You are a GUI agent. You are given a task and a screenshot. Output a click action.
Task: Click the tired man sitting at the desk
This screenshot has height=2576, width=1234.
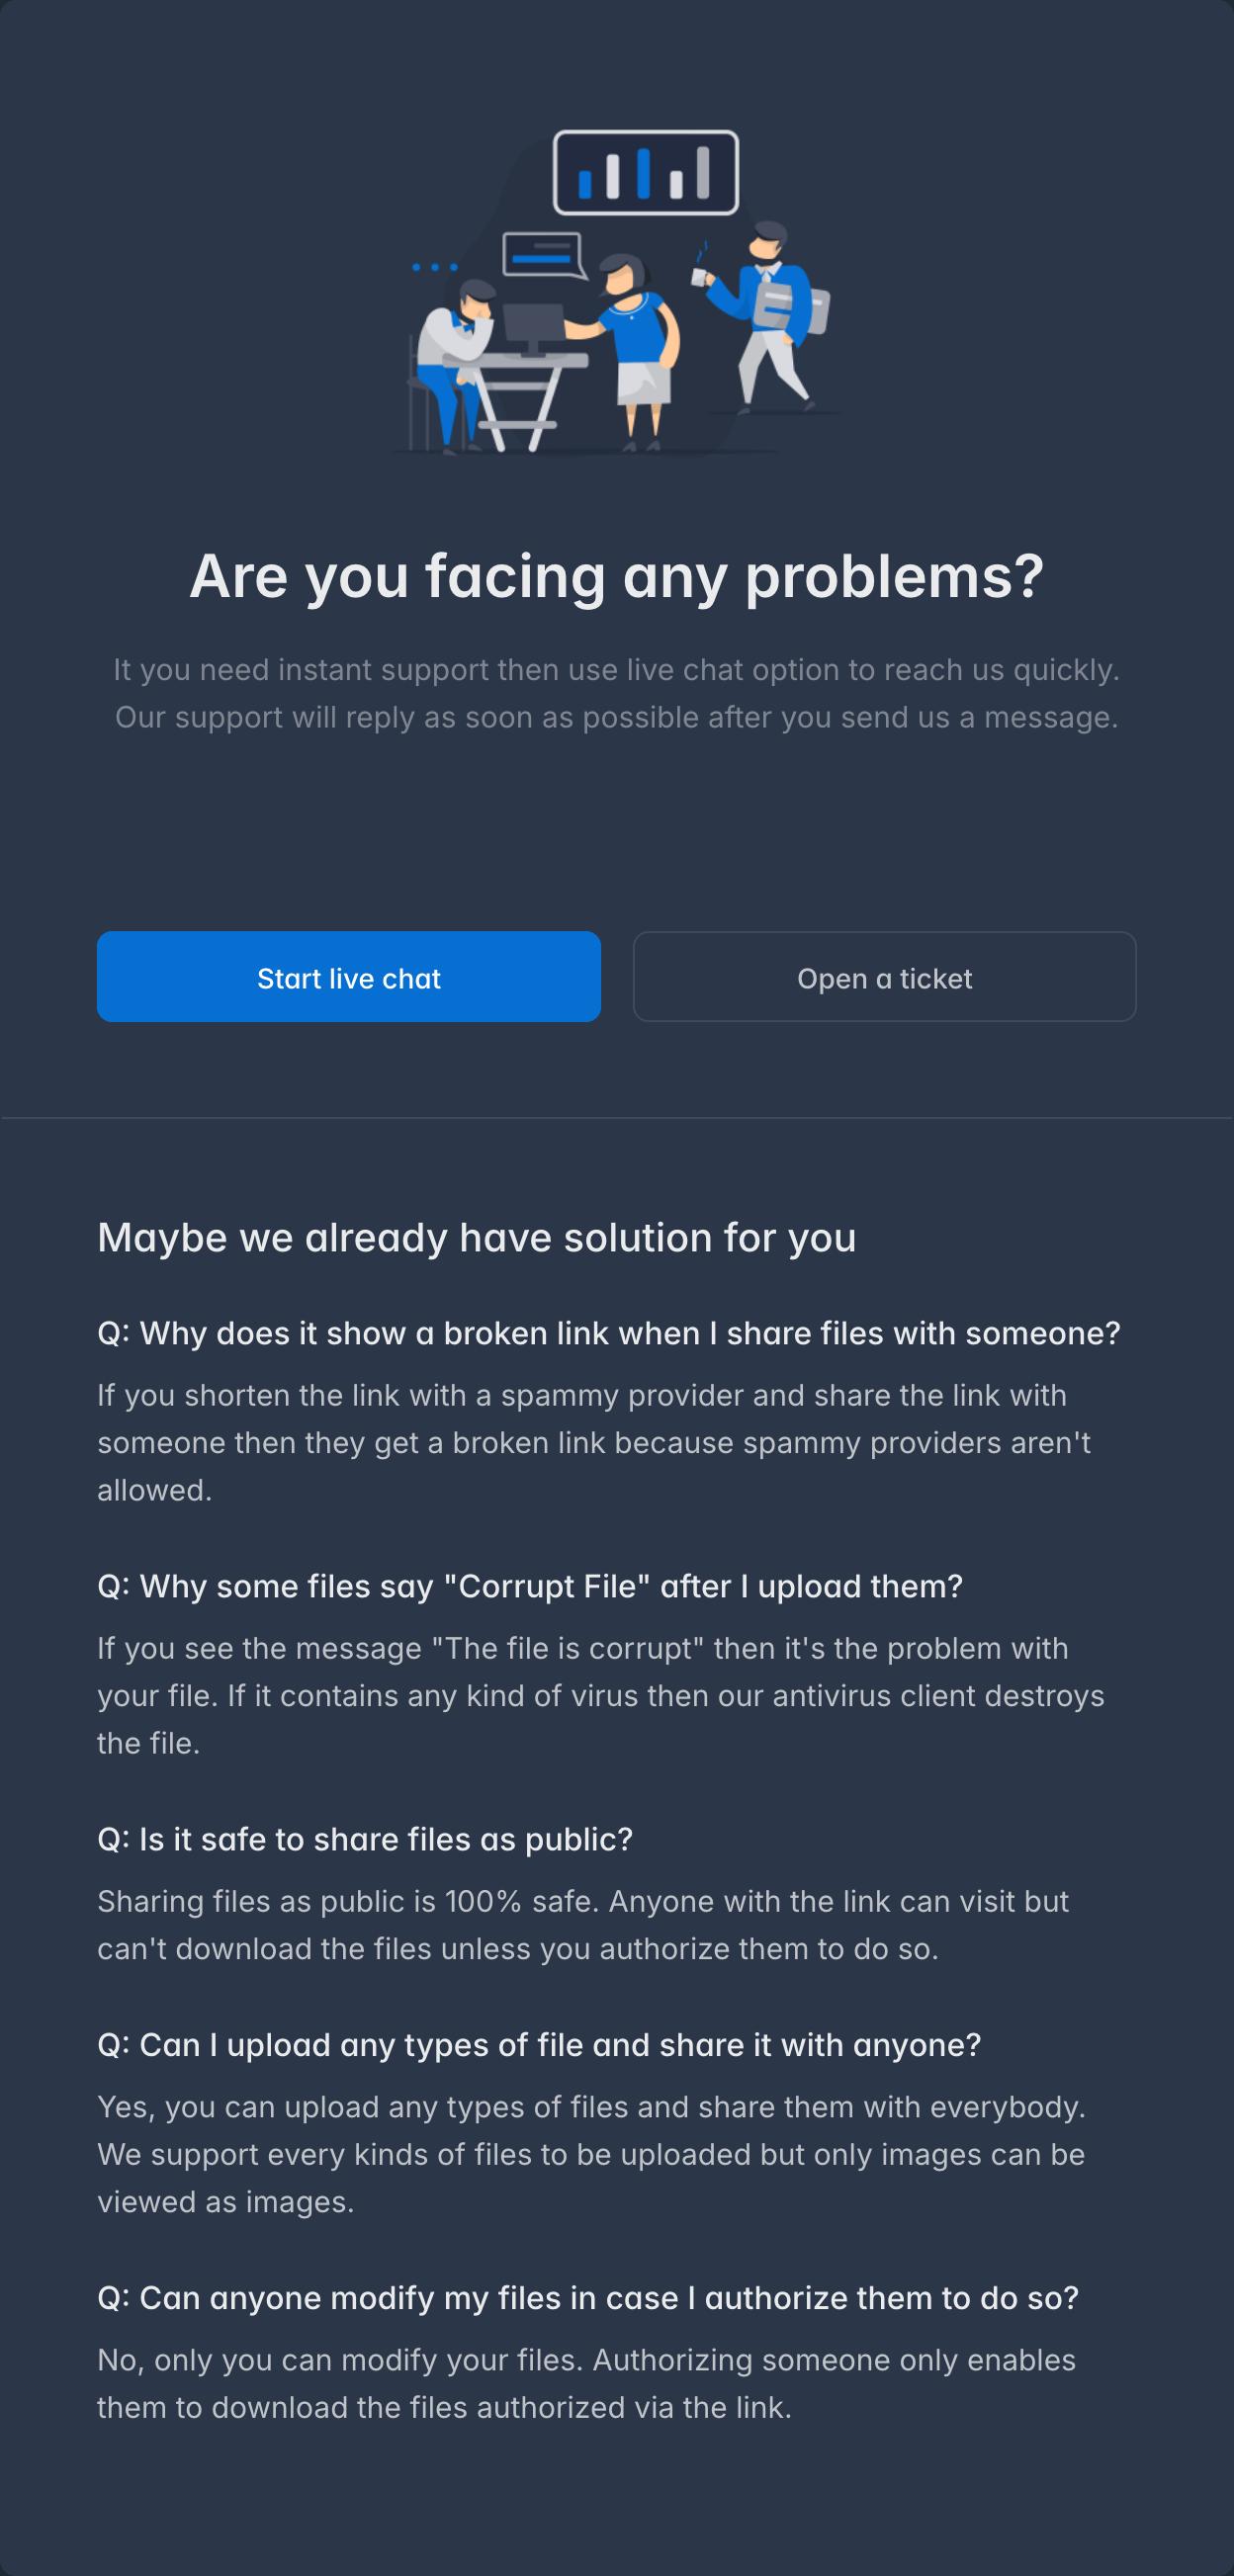455,360
